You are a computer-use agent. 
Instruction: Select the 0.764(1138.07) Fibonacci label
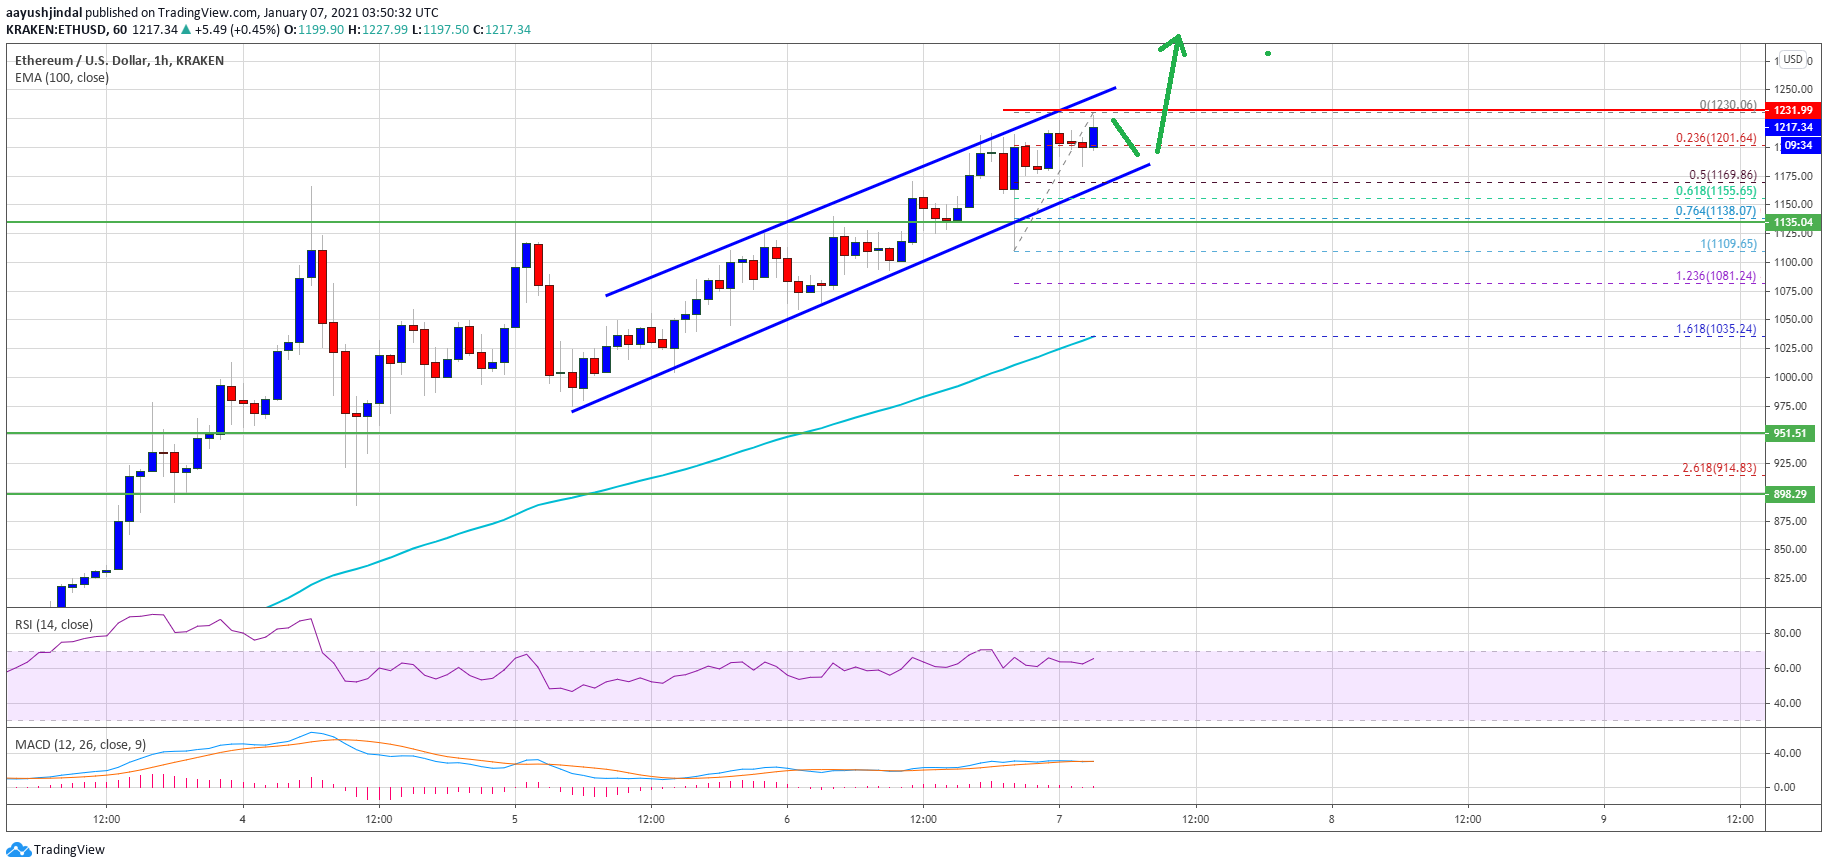click(1716, 211)
